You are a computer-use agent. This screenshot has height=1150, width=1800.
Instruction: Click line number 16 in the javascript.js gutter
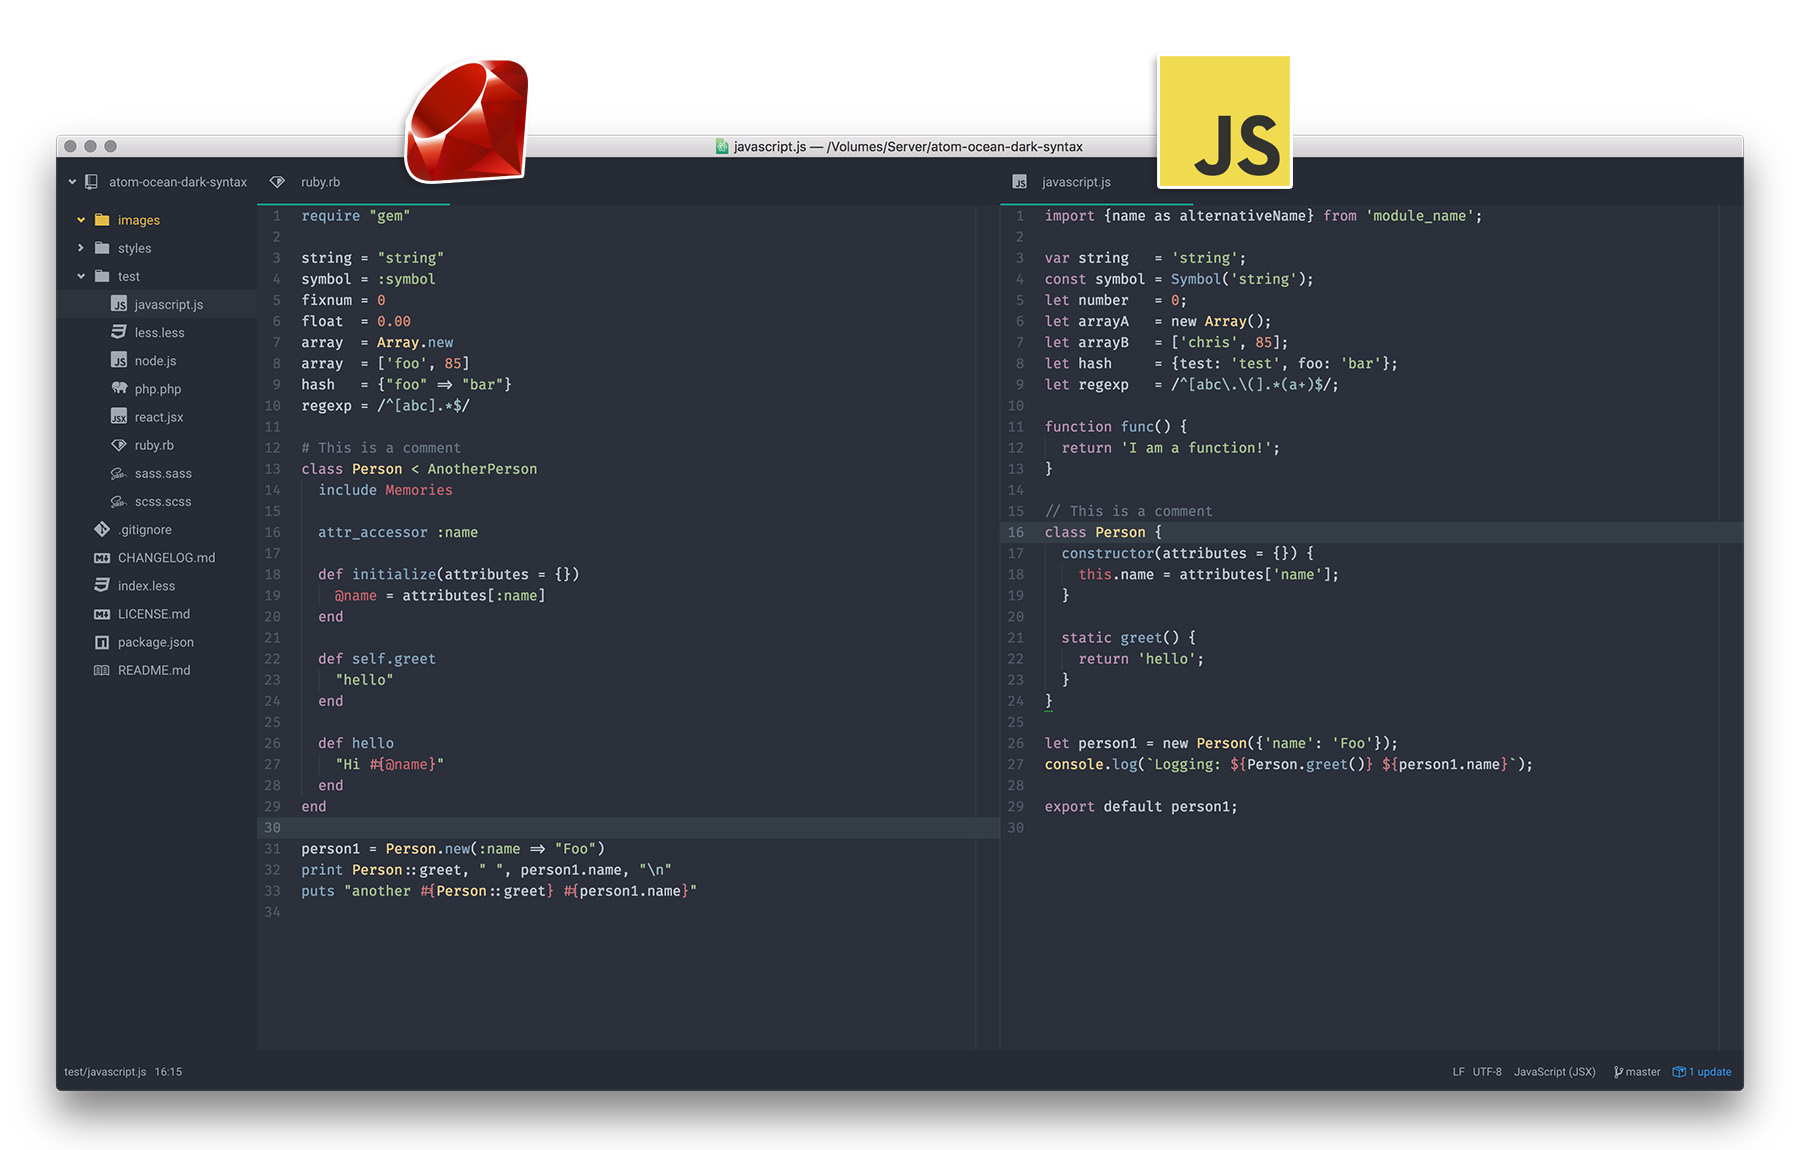(1016, 532)
